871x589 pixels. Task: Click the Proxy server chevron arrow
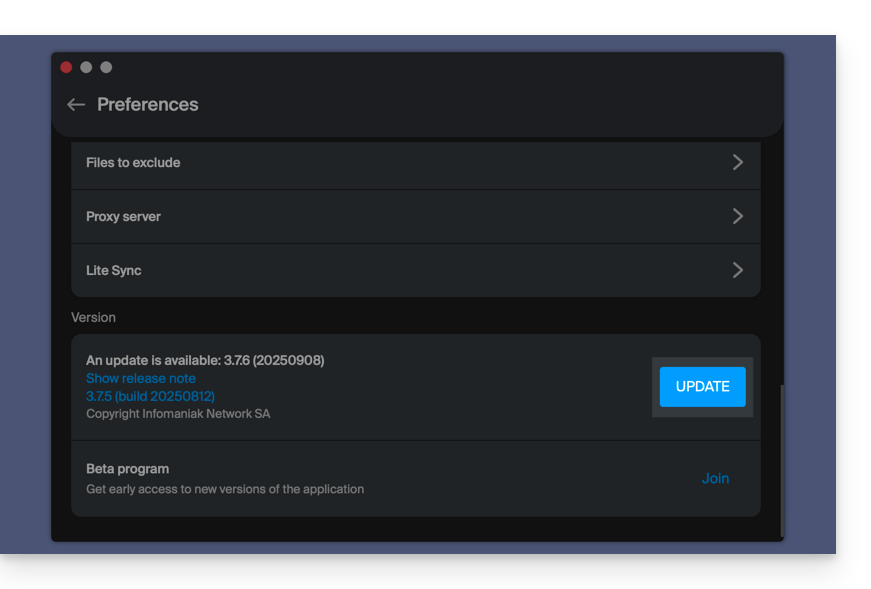[x=737, y=216]
